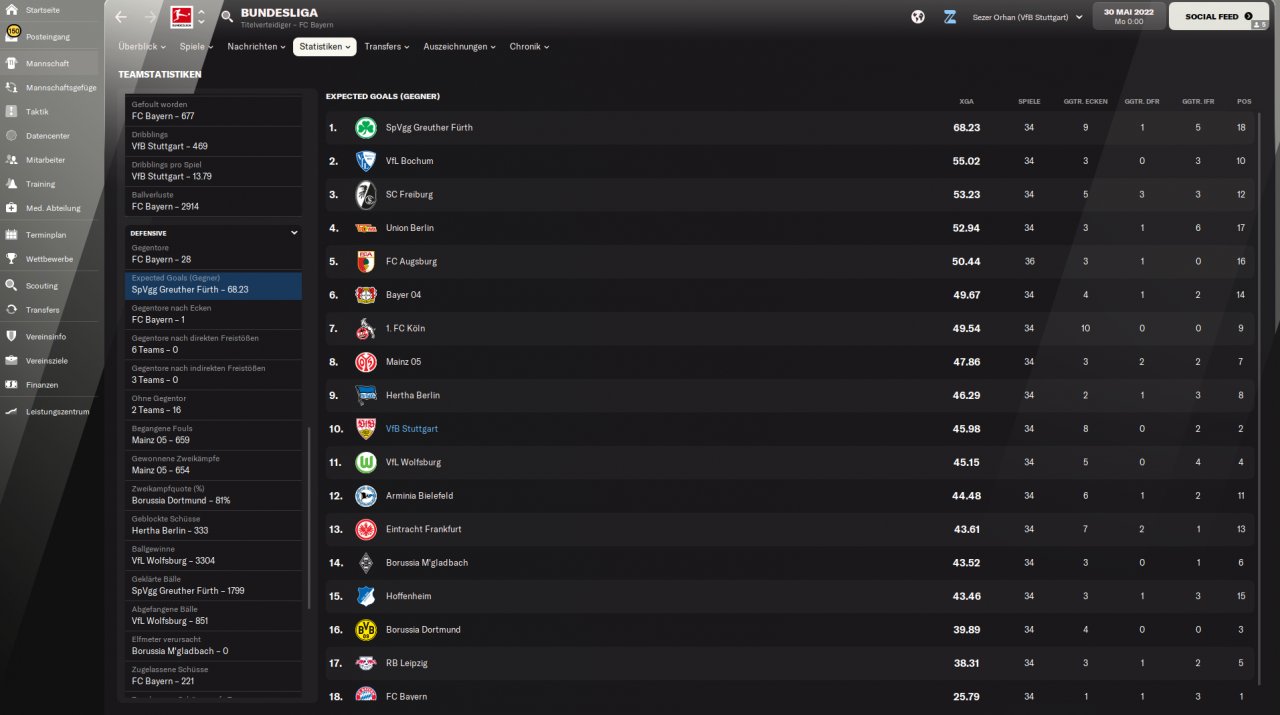Open Spiele dropdown tab
The width and height of the screenshot is (1280, 715).
click(x=196, y=46)
